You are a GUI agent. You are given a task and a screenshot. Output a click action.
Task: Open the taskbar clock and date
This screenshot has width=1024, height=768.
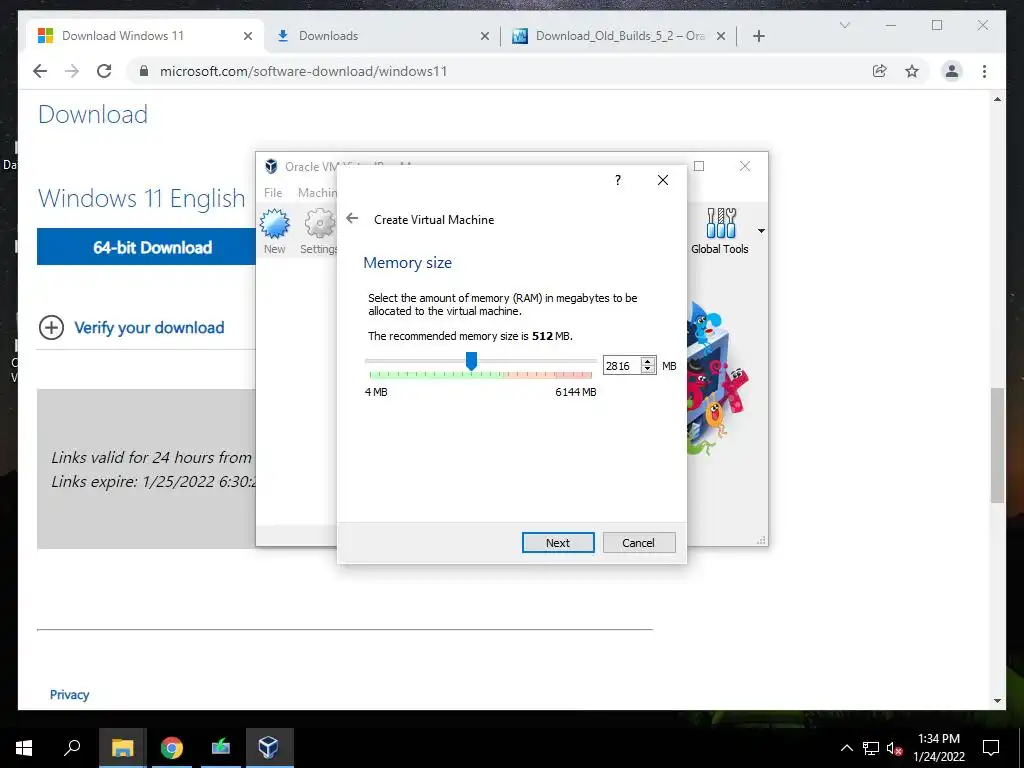tap(938, 748)
